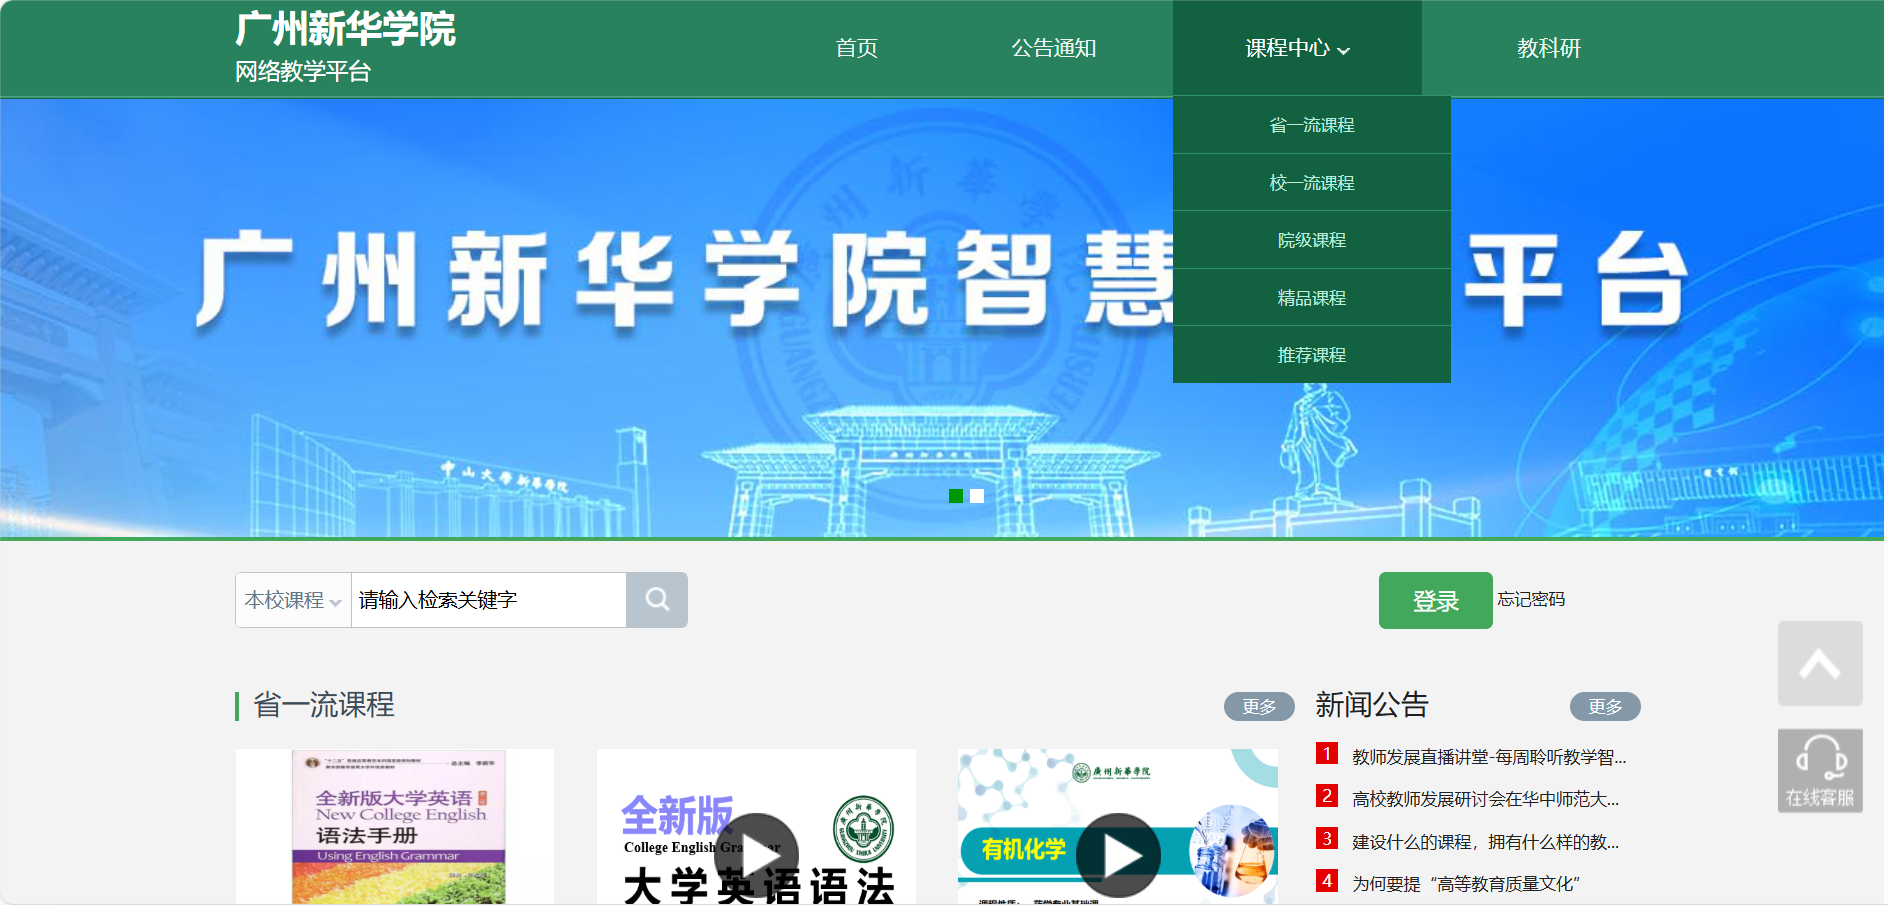Click the 广州新华学院 site logo title
The height and width of the screenshot is (905, 1888).
pos(346,29)
